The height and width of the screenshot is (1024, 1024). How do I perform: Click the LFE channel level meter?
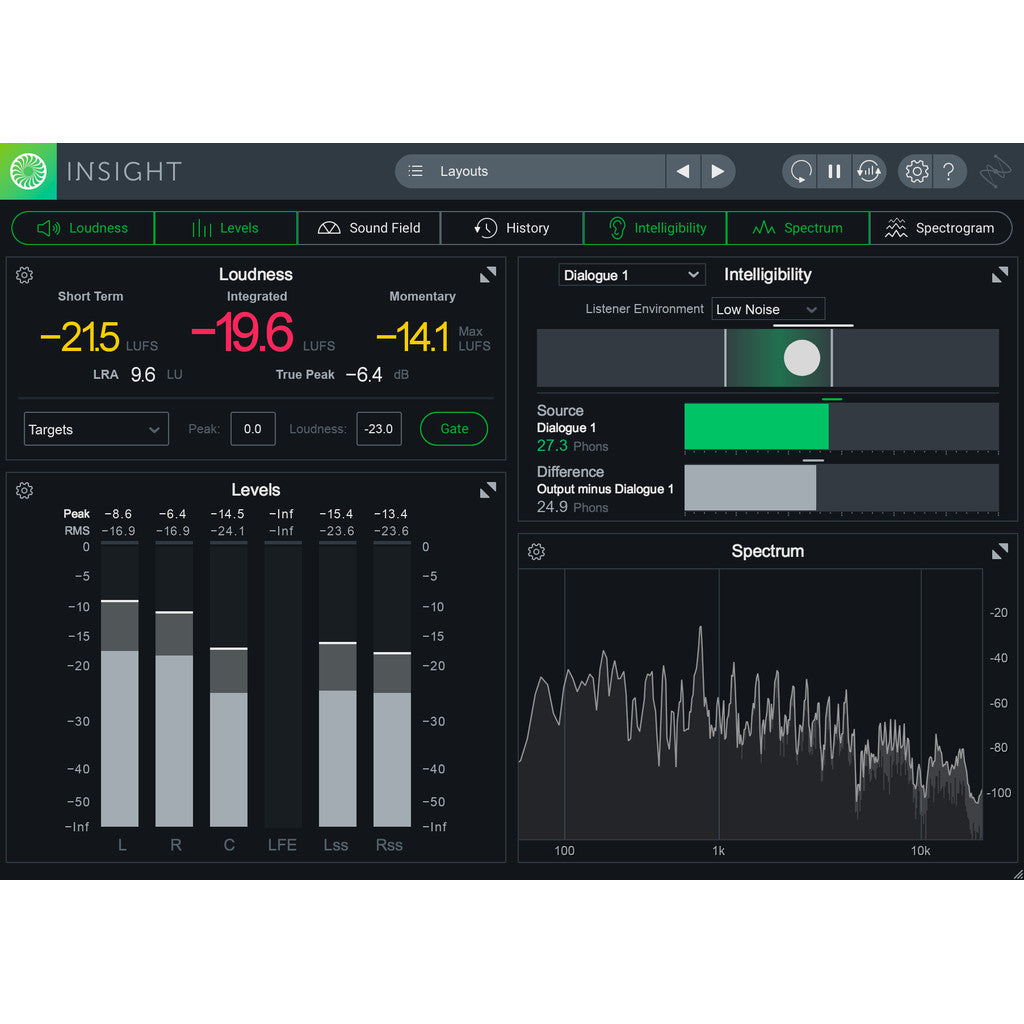click(x=283, y=684)
